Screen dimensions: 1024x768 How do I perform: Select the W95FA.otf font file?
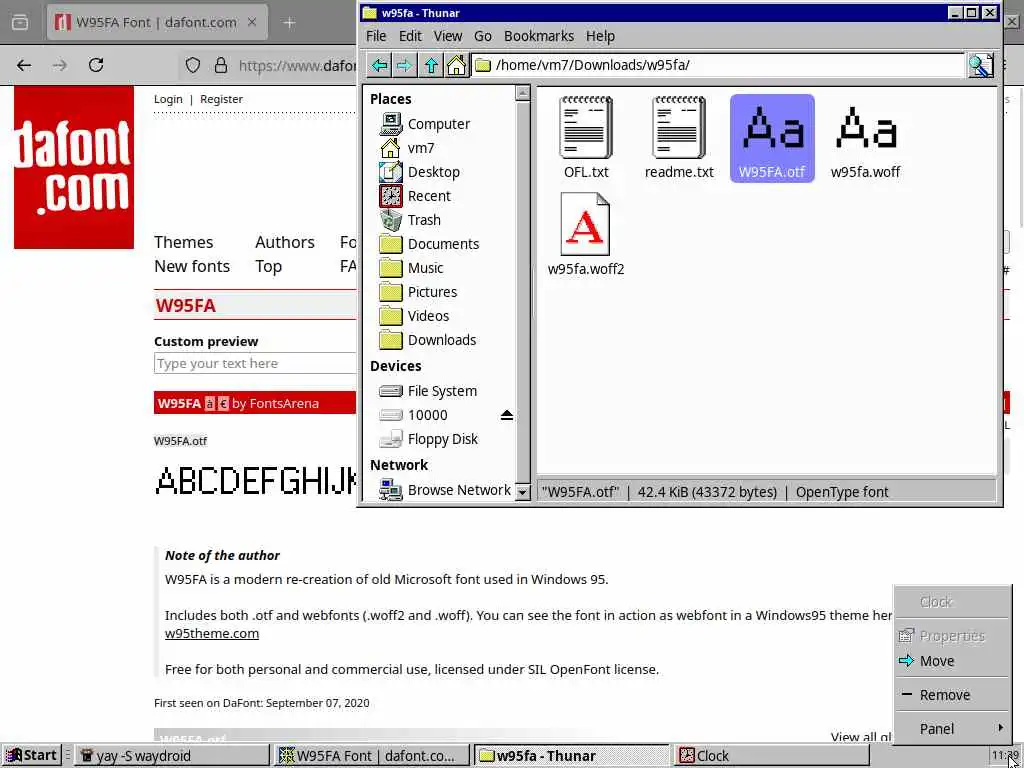pos(772,138)
